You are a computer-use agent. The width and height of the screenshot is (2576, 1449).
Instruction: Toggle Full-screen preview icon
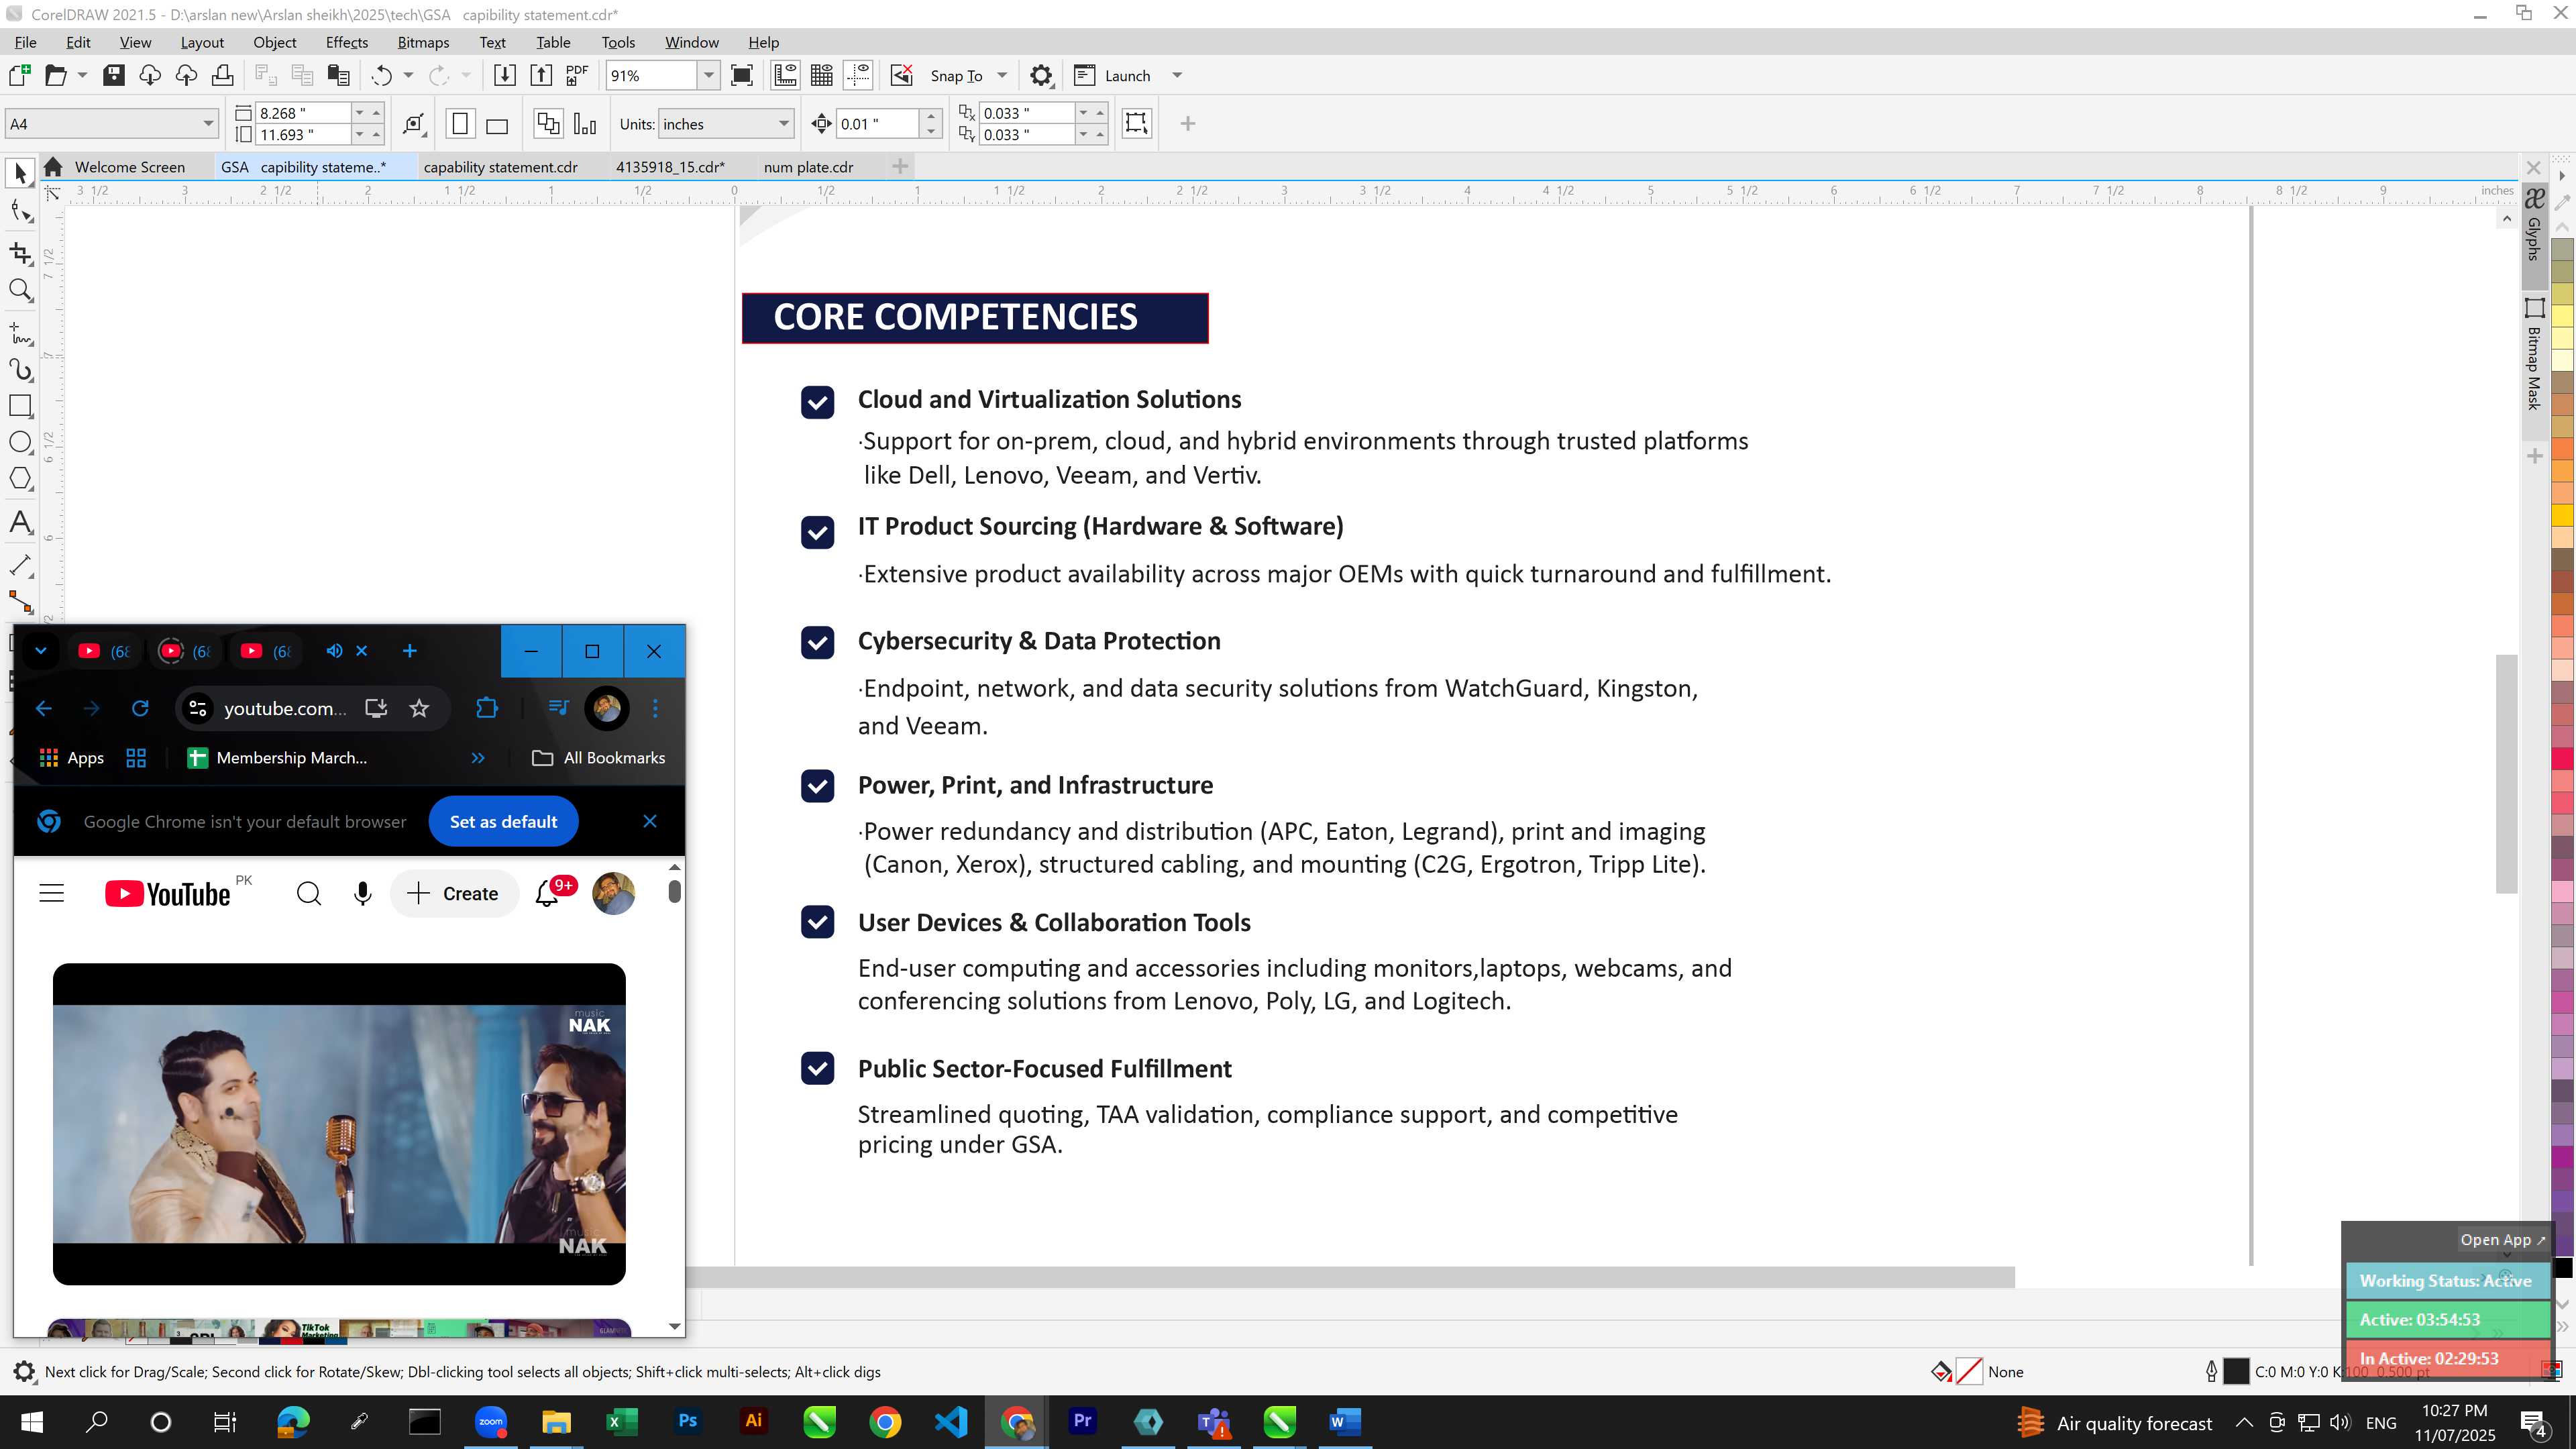pyautogui.click(x=742, y=75)
